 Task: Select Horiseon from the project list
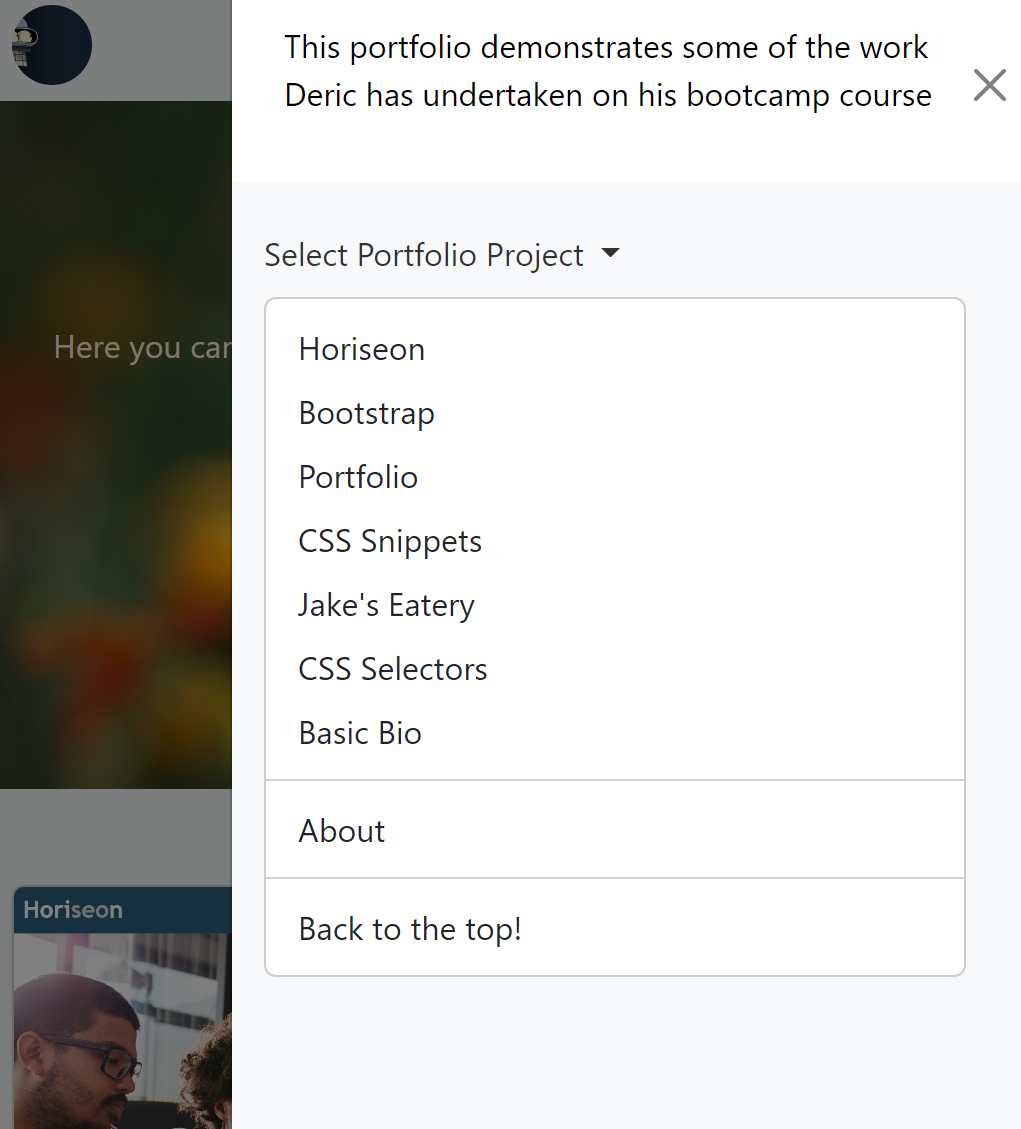pyautogui.click(x=361, y=349)
